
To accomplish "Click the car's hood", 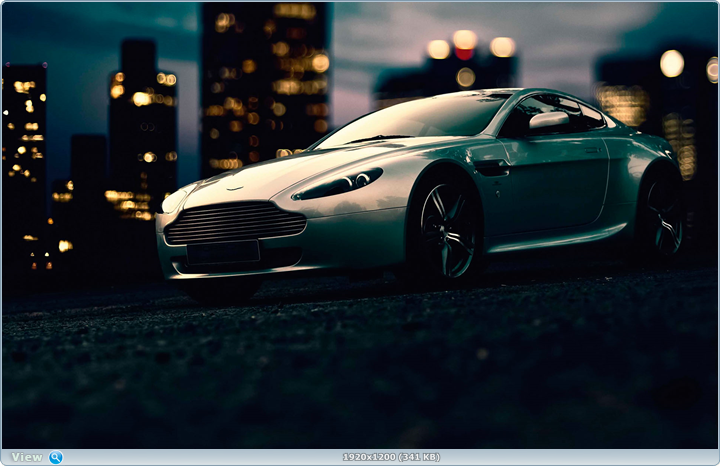I will [270, 170].
